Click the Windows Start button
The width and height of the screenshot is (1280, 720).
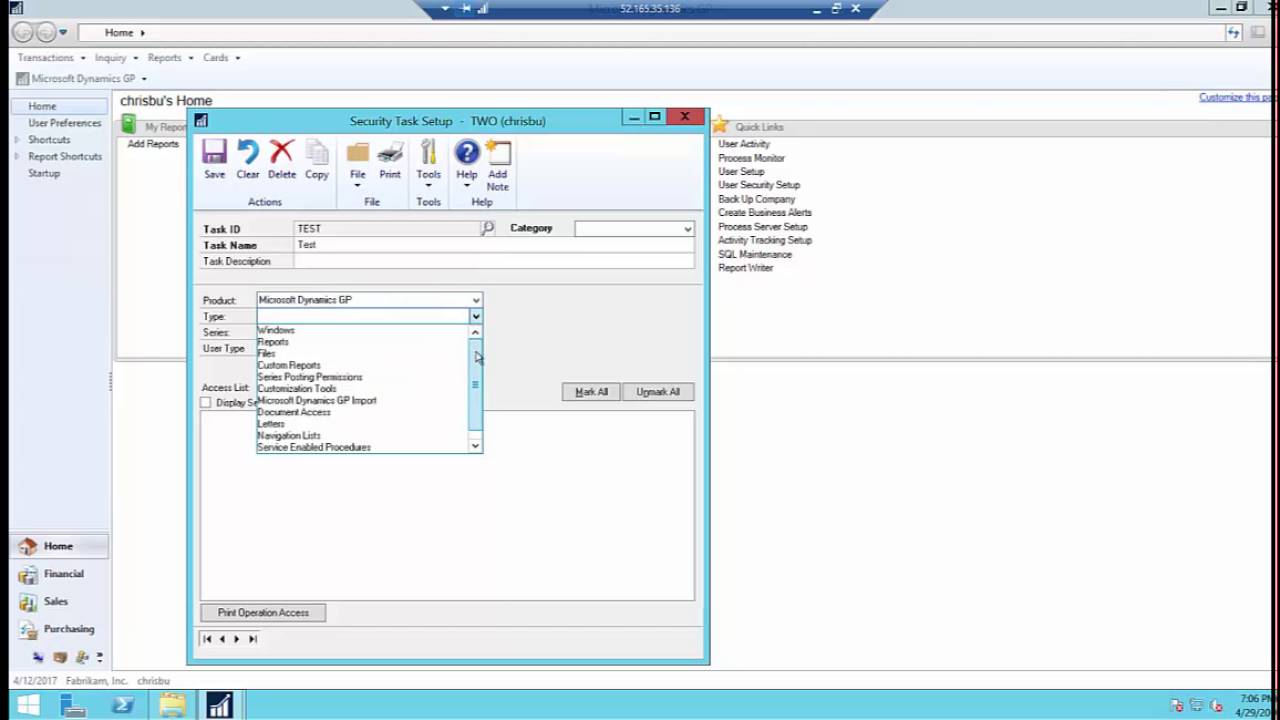coord(27,705)
